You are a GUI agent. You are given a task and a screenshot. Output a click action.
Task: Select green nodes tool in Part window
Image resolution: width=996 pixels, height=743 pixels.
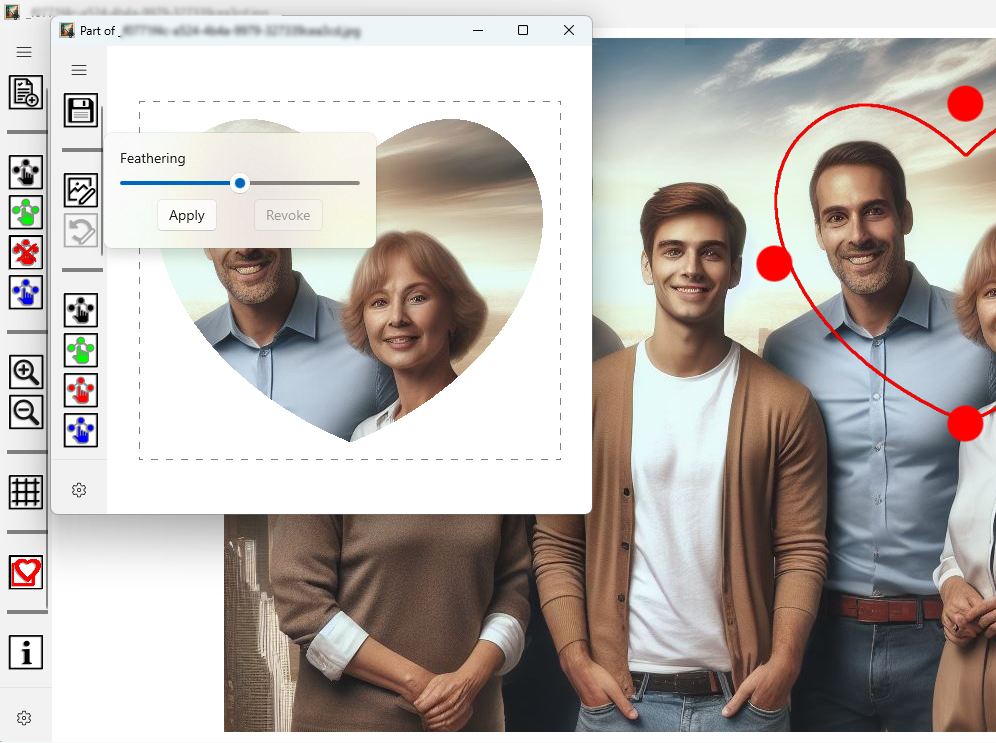(x=81, y=350)
